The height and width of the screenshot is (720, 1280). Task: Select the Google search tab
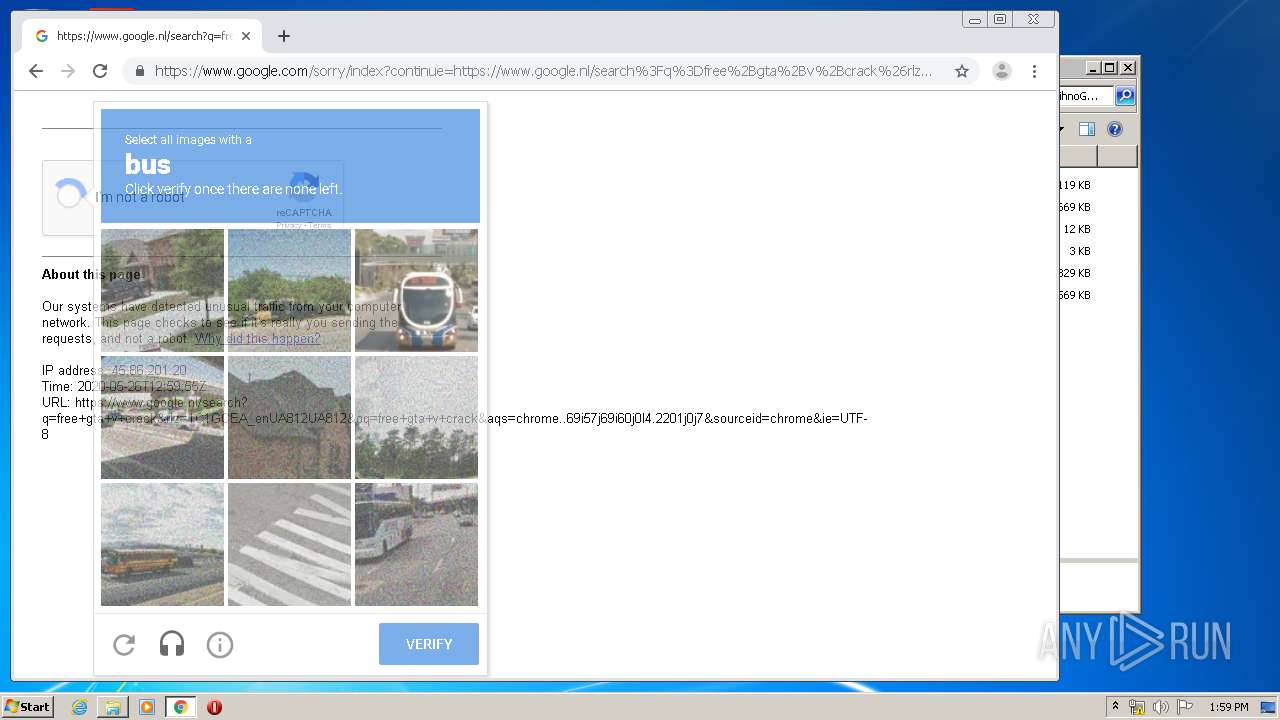tap(142, 36)
